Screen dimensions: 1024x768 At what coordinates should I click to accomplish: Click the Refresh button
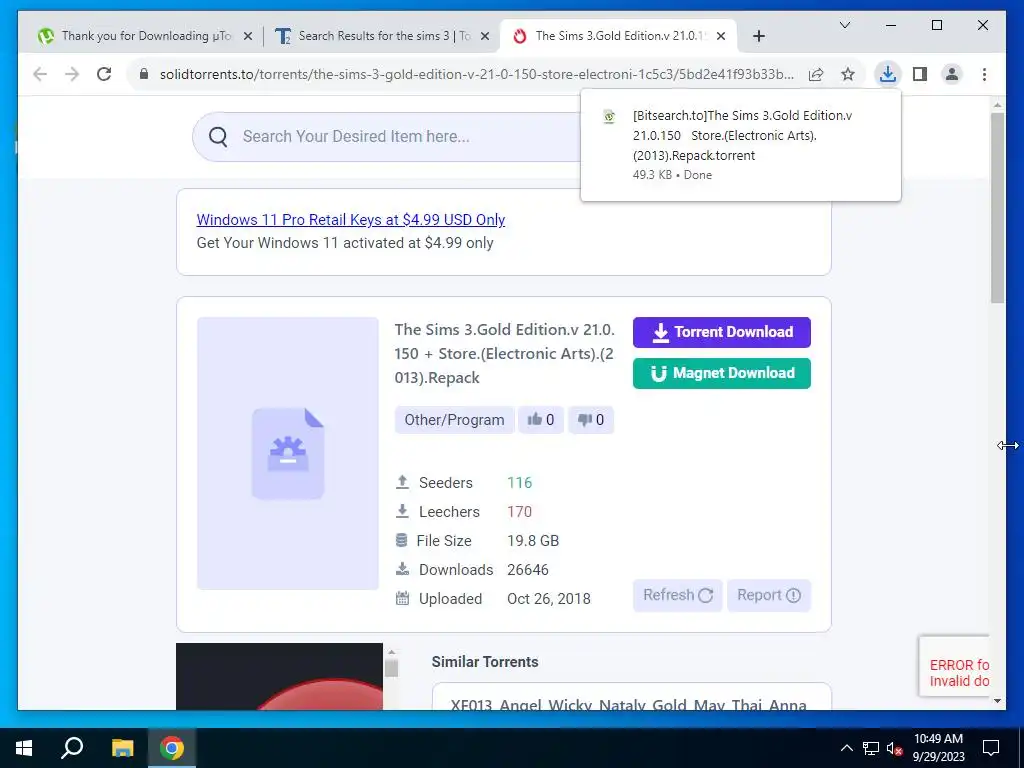[677, 596]
